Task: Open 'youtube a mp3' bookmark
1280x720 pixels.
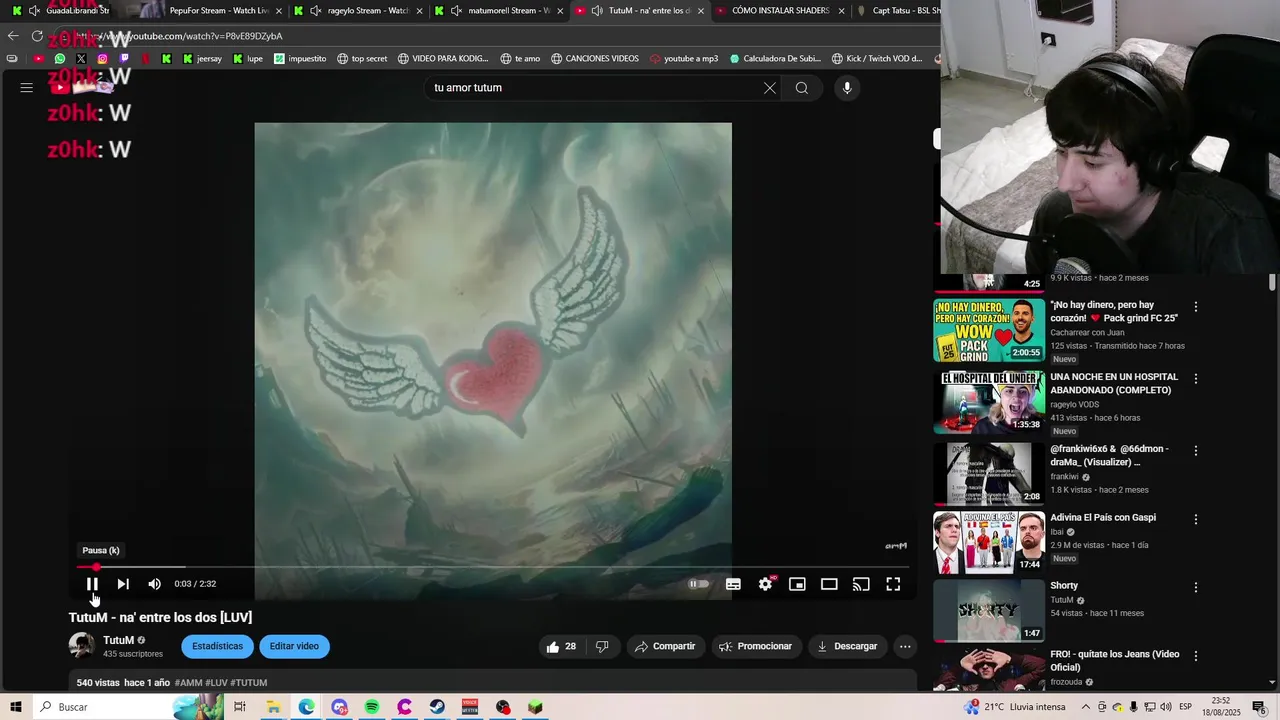Action: point(684,59)
